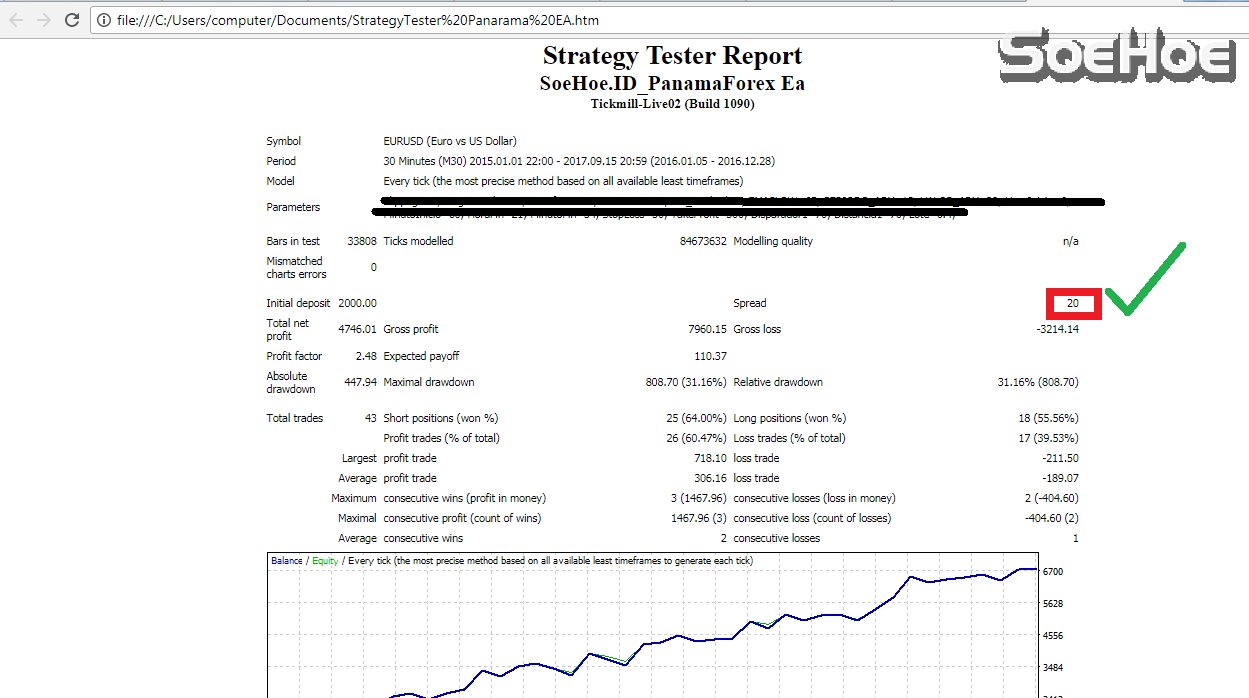Click the red-boxed Spread value 20
The image size is (1249, 698).
(1072, 303)
